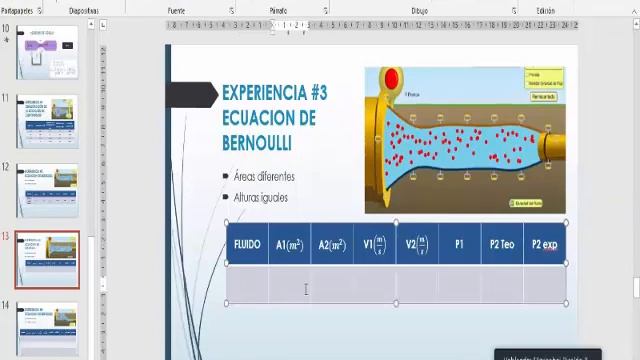
Task: Click the empty cell under P2 exp
Action: pos(545,284)
